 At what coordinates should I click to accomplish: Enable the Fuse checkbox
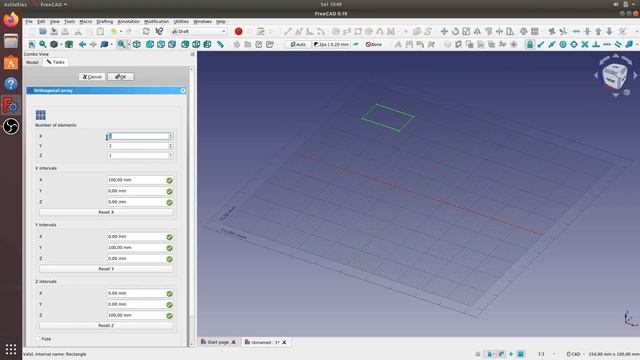coord(38,339)
